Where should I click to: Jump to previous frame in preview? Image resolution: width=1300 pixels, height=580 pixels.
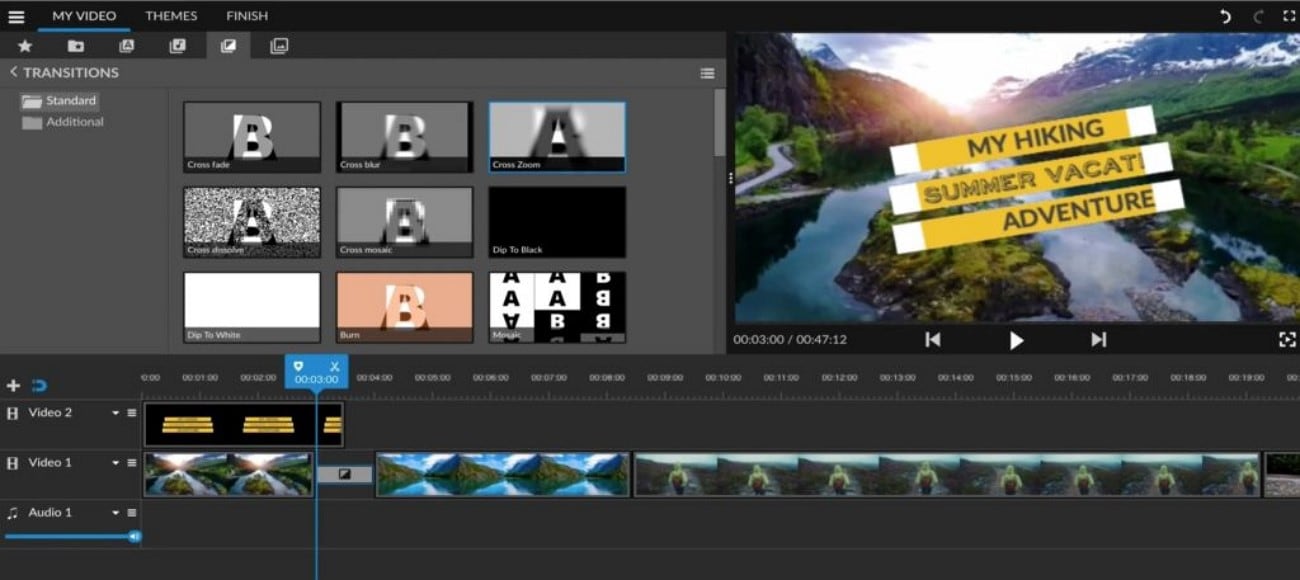tap(932, 340)
